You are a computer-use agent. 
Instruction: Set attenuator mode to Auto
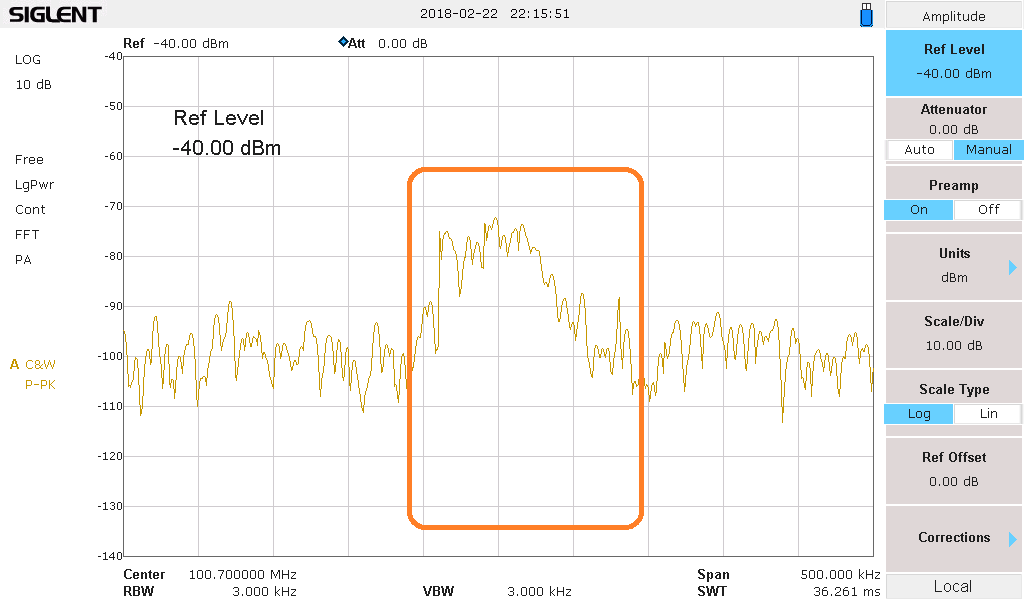pyautogui.click(x=919, y=150)
